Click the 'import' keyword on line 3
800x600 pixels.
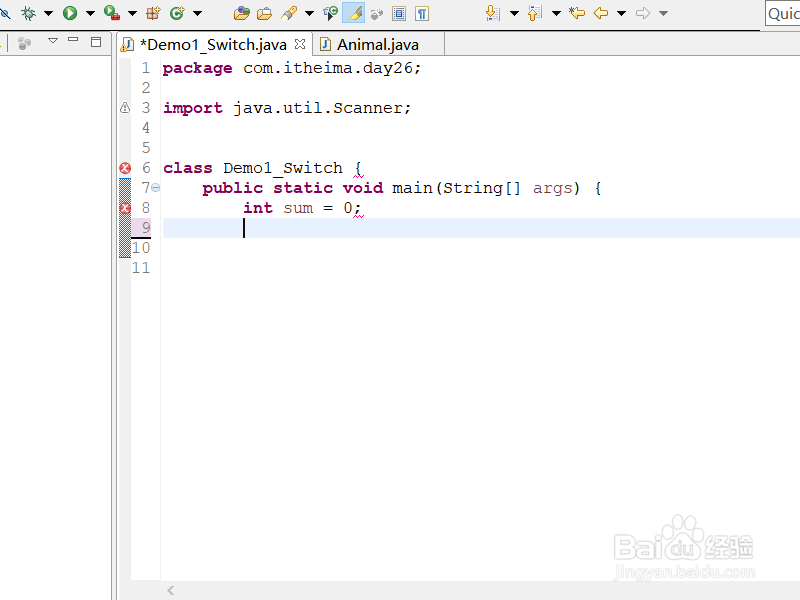tap(193, 108)
